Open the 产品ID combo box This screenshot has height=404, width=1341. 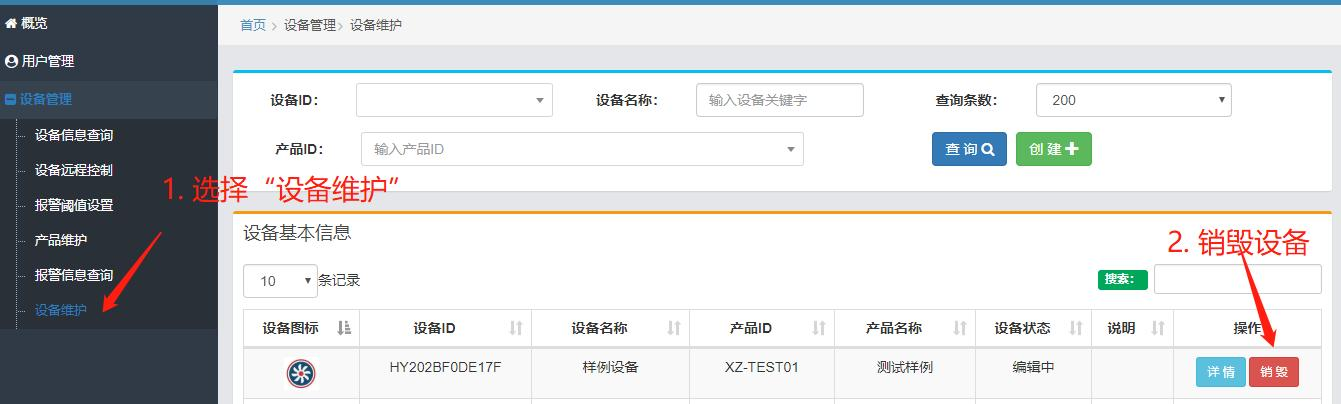click(x=582, y=149)
